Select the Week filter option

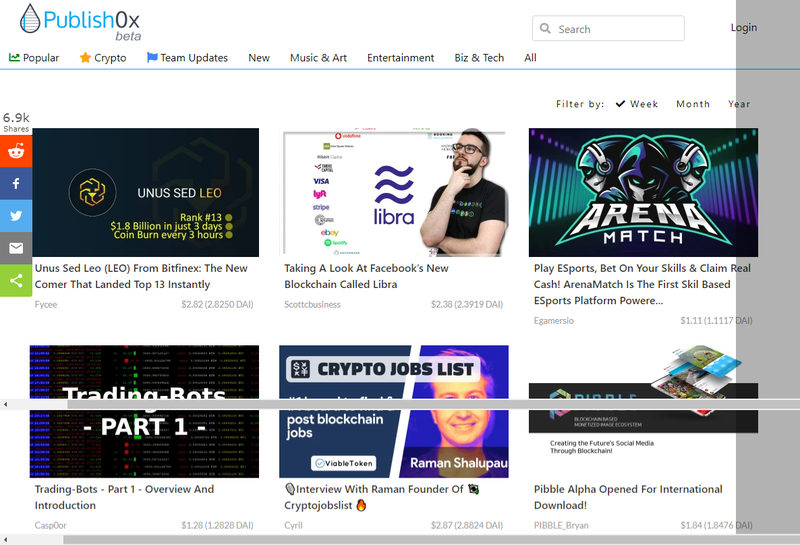pyautogui.click(x=637, y=104)
